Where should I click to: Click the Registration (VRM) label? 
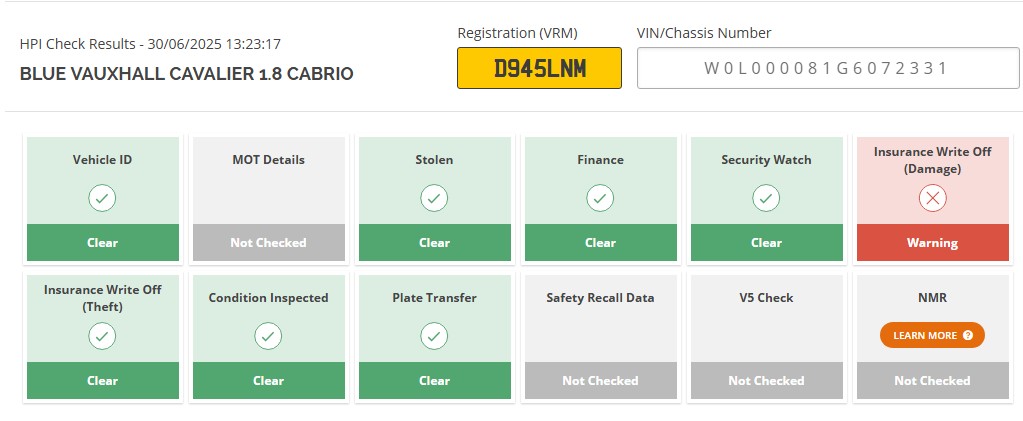(x=517, y=33)
